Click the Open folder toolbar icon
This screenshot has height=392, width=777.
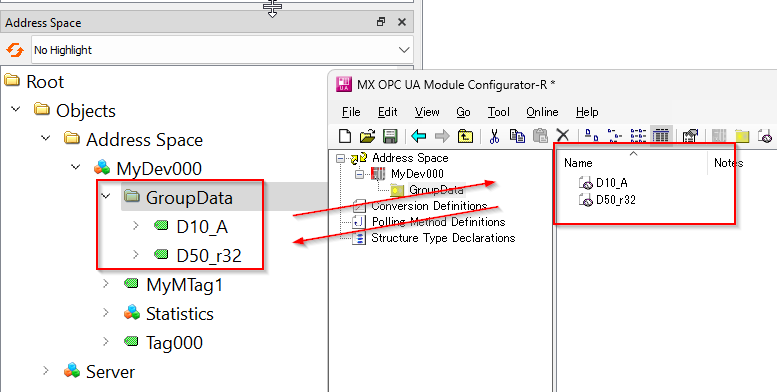point(367,136)
